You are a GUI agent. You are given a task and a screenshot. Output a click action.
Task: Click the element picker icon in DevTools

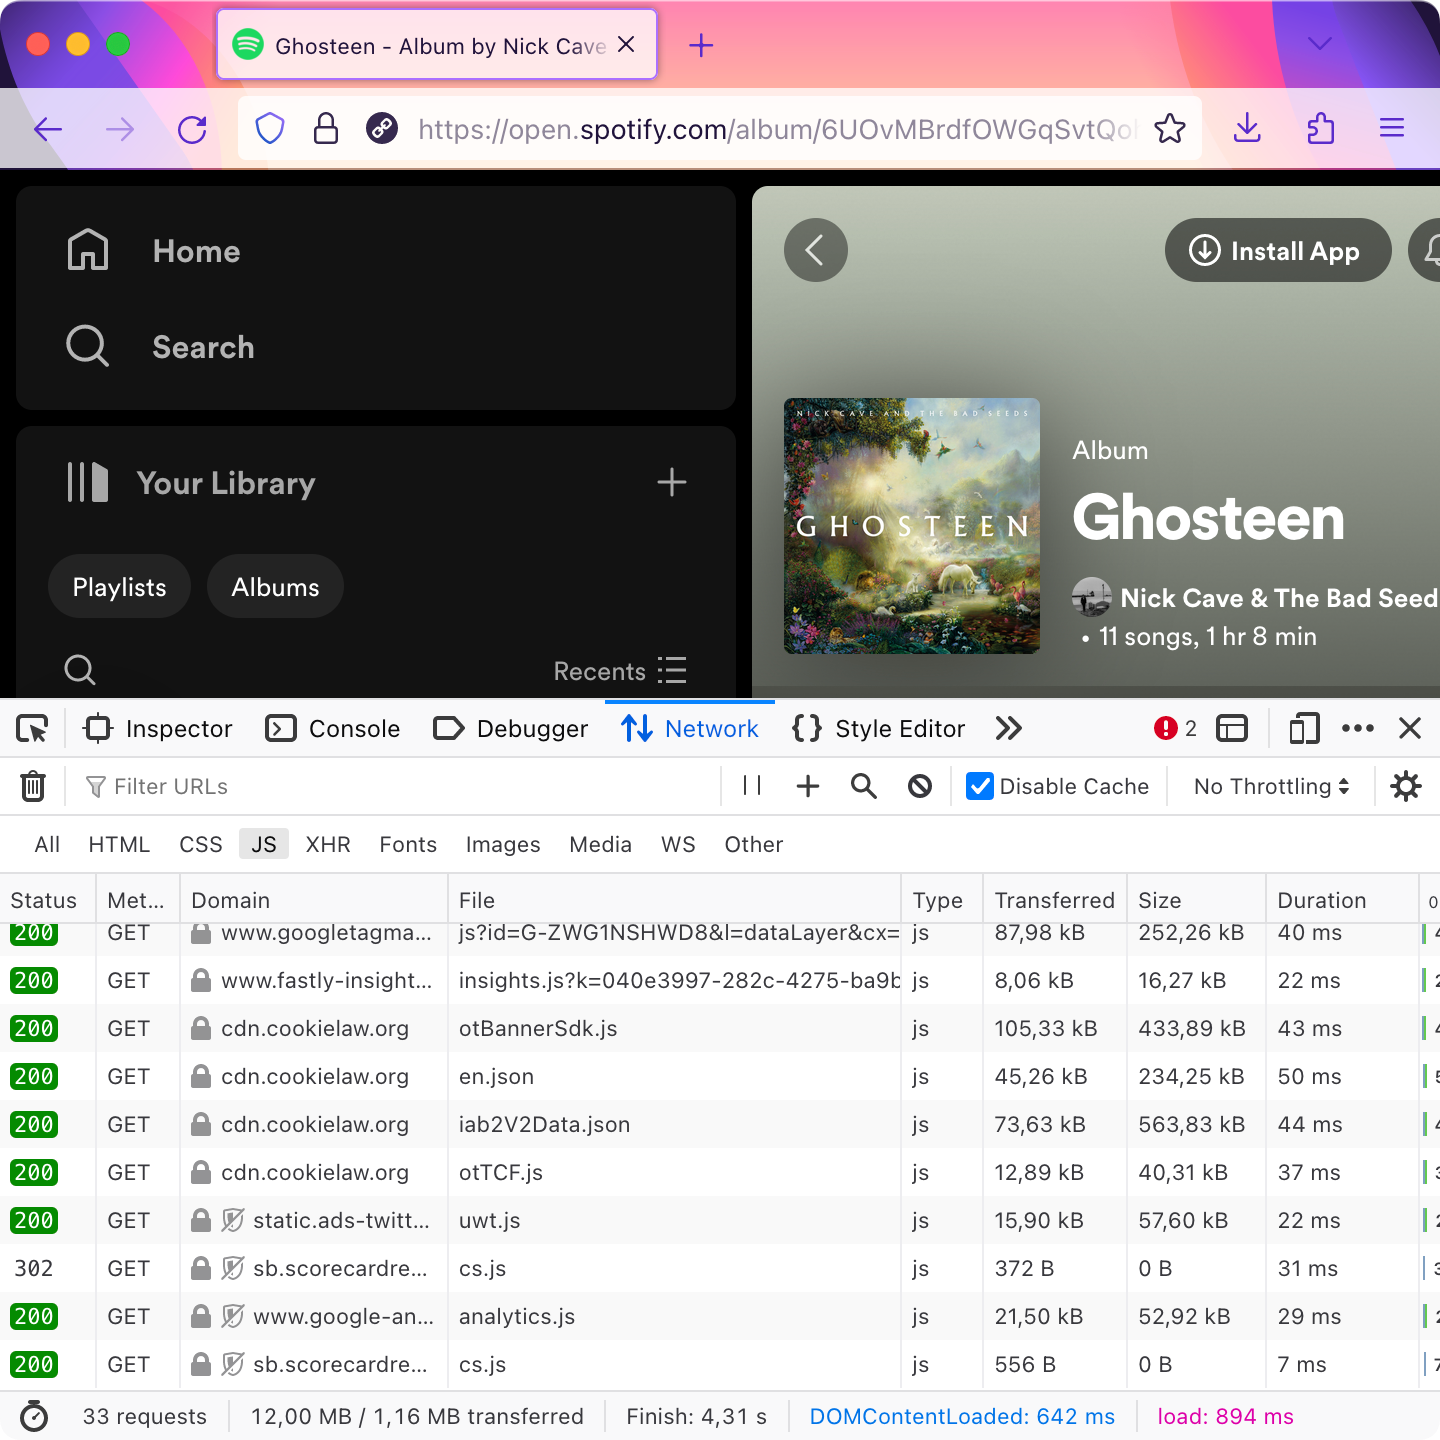click(x=32, y=729)
